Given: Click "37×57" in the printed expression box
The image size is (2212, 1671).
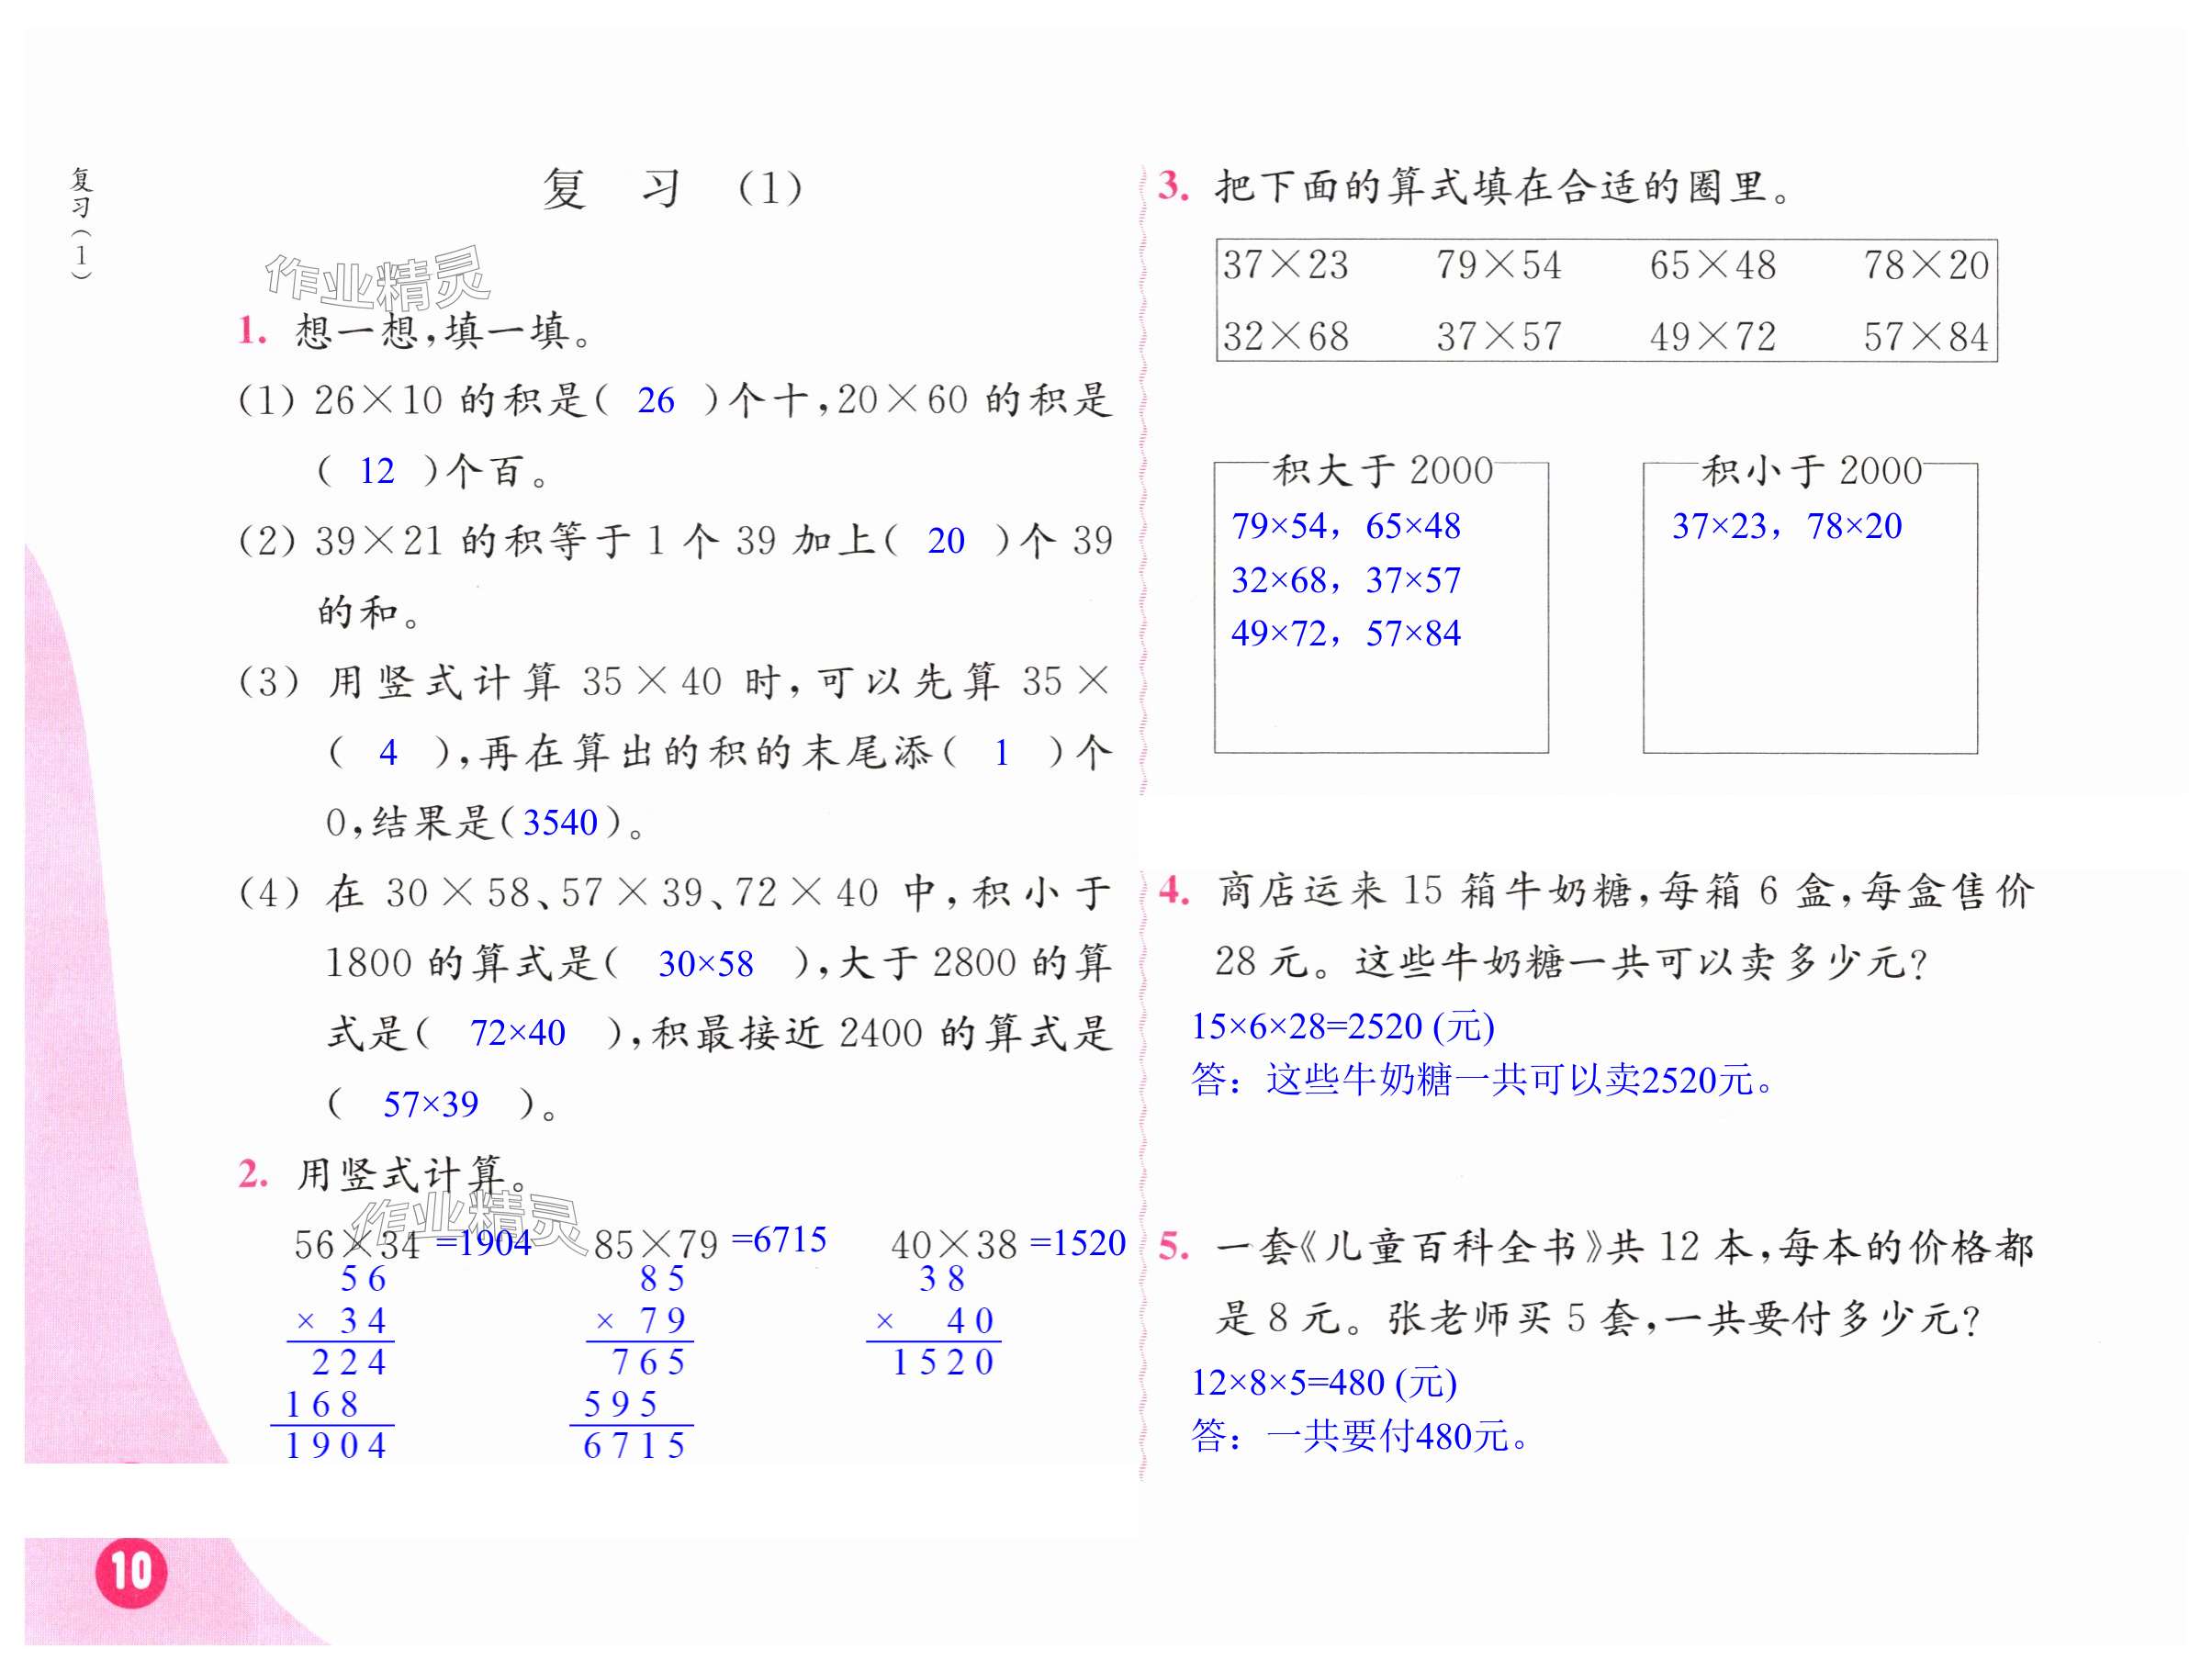Looking at the screenshot, I should (1499, 337).
